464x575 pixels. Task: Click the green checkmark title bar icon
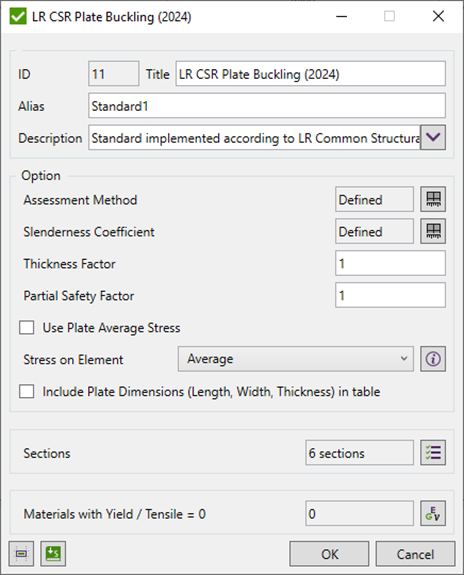tap(18, 17)
